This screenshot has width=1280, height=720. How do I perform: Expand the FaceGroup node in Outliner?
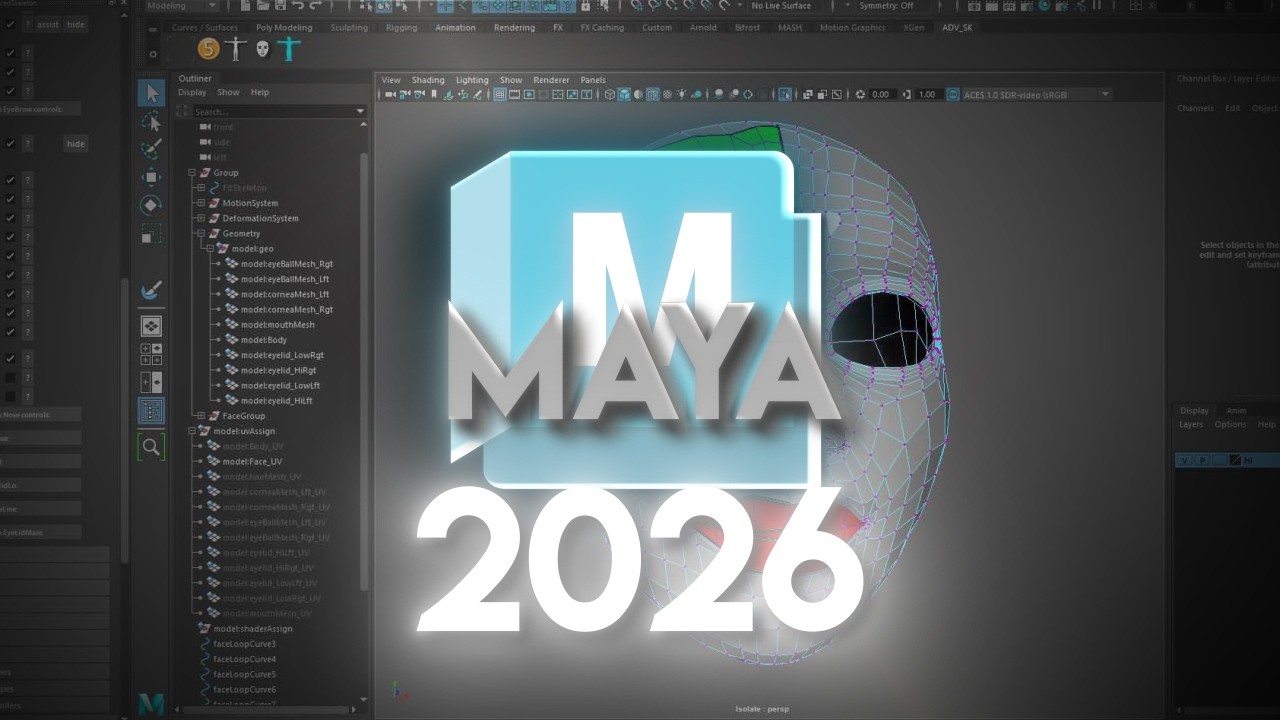201,416
